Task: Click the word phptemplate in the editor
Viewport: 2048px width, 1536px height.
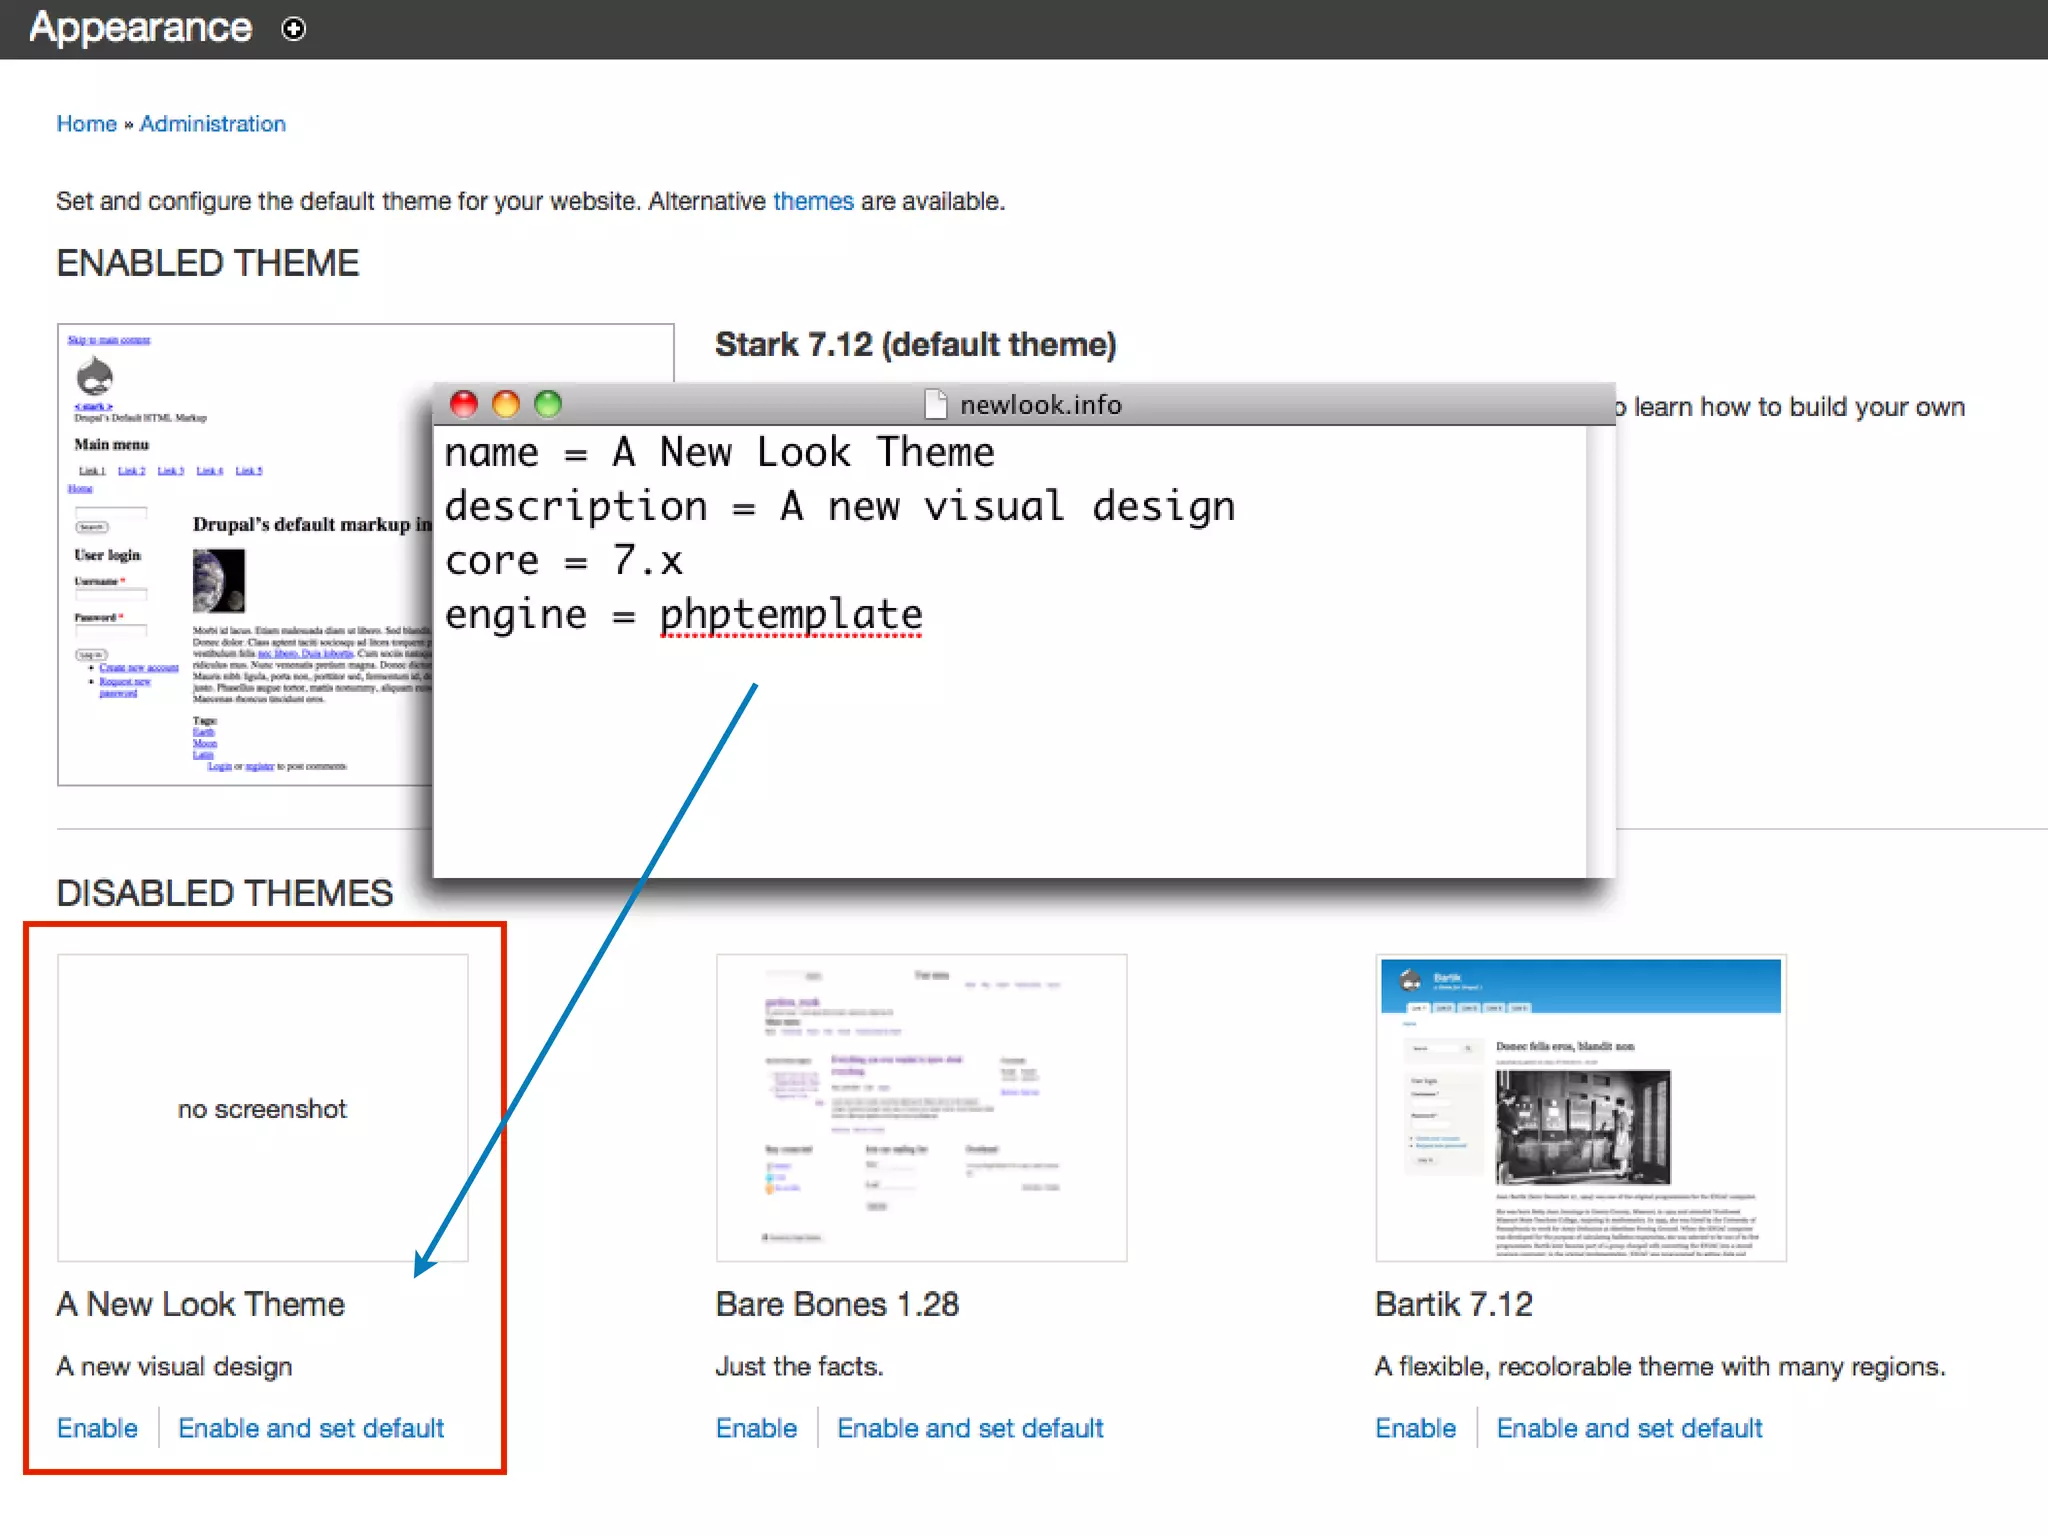Action: pos(790,614)
